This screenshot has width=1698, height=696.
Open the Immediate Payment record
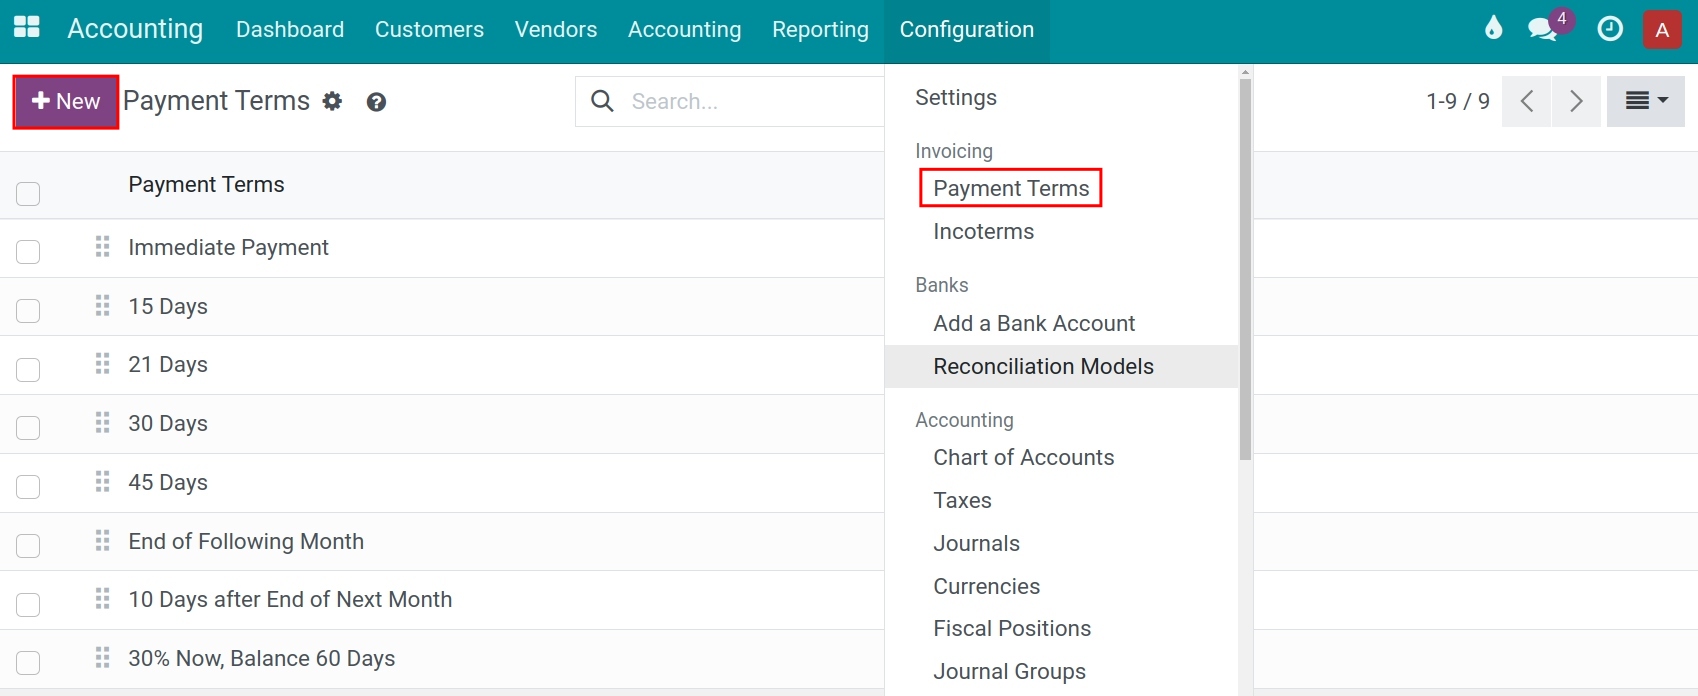pyautogui.click(x=228, y=247)
